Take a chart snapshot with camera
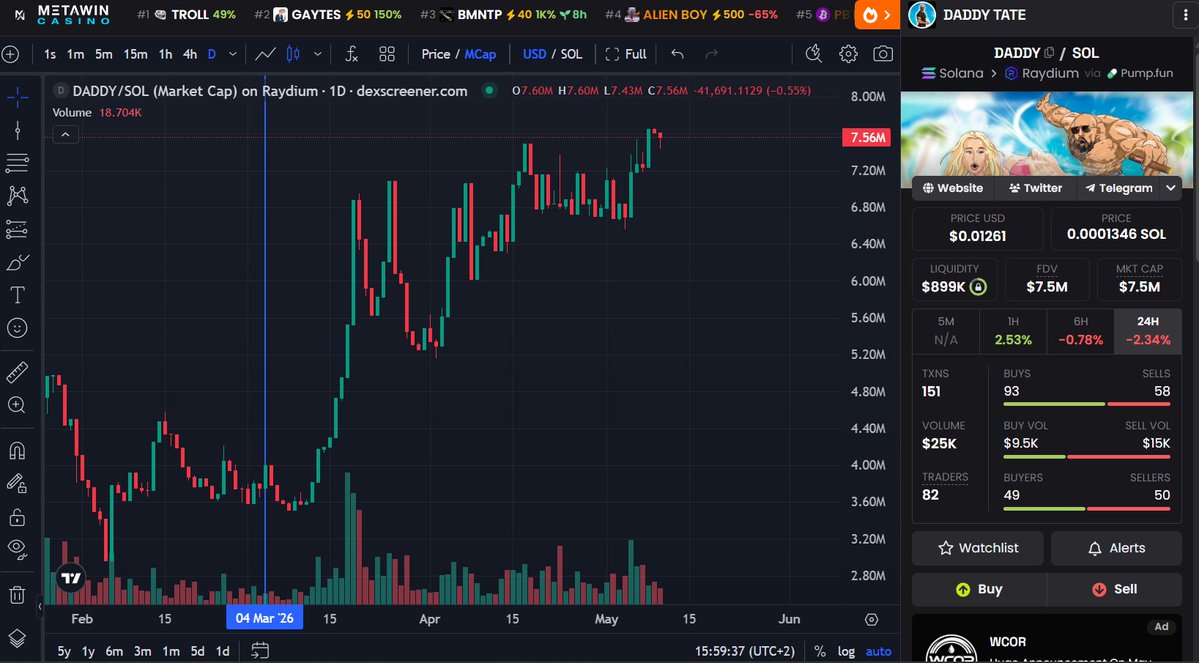The height and width of the screenshot is (663, 1199). (x=882, y=54)
